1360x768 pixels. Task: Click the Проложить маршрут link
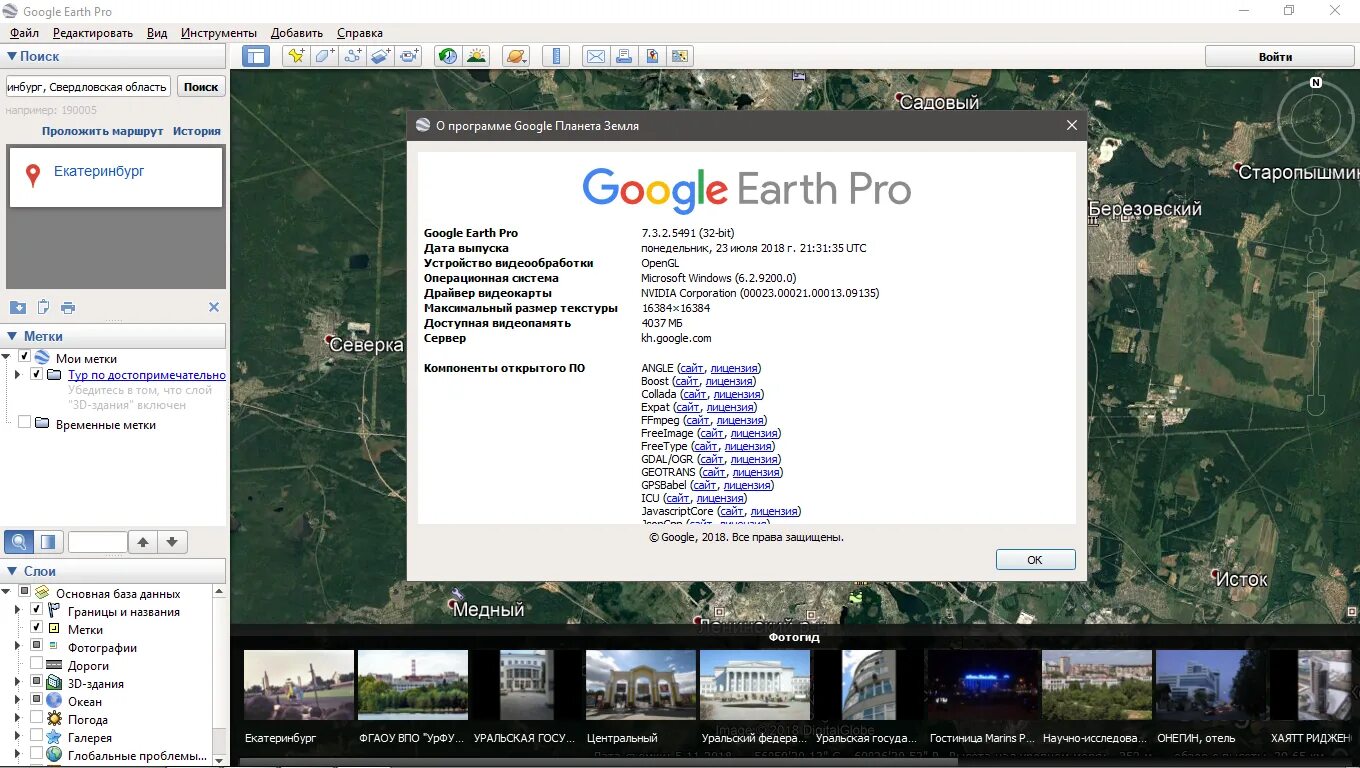coord(103,131)
